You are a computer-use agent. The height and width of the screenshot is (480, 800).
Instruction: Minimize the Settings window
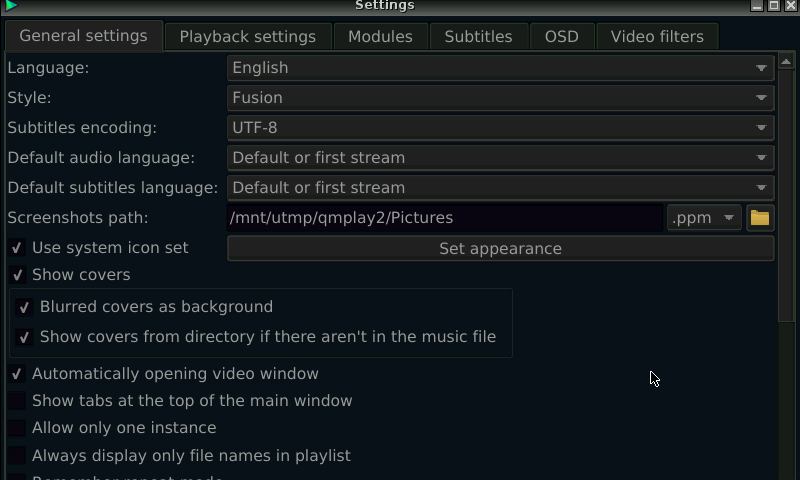coord(757,5)
